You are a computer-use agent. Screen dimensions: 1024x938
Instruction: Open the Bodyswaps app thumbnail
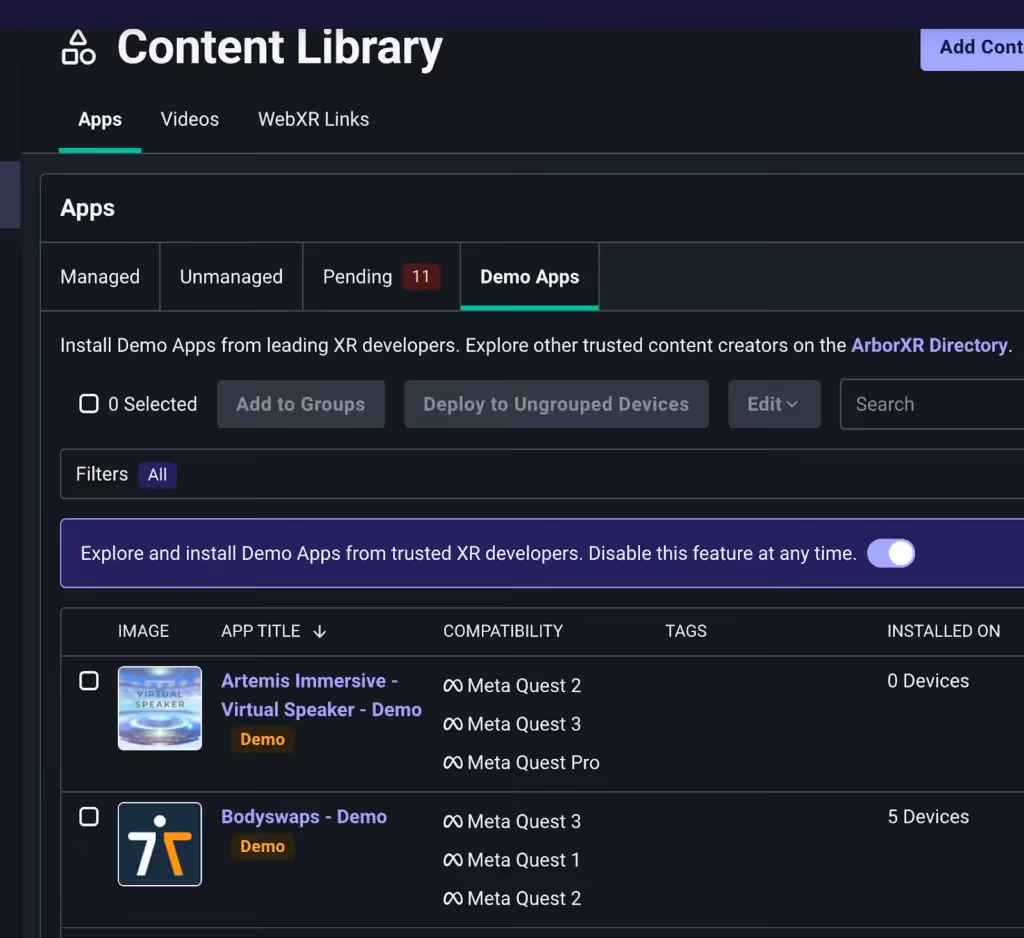coord(160,844)
